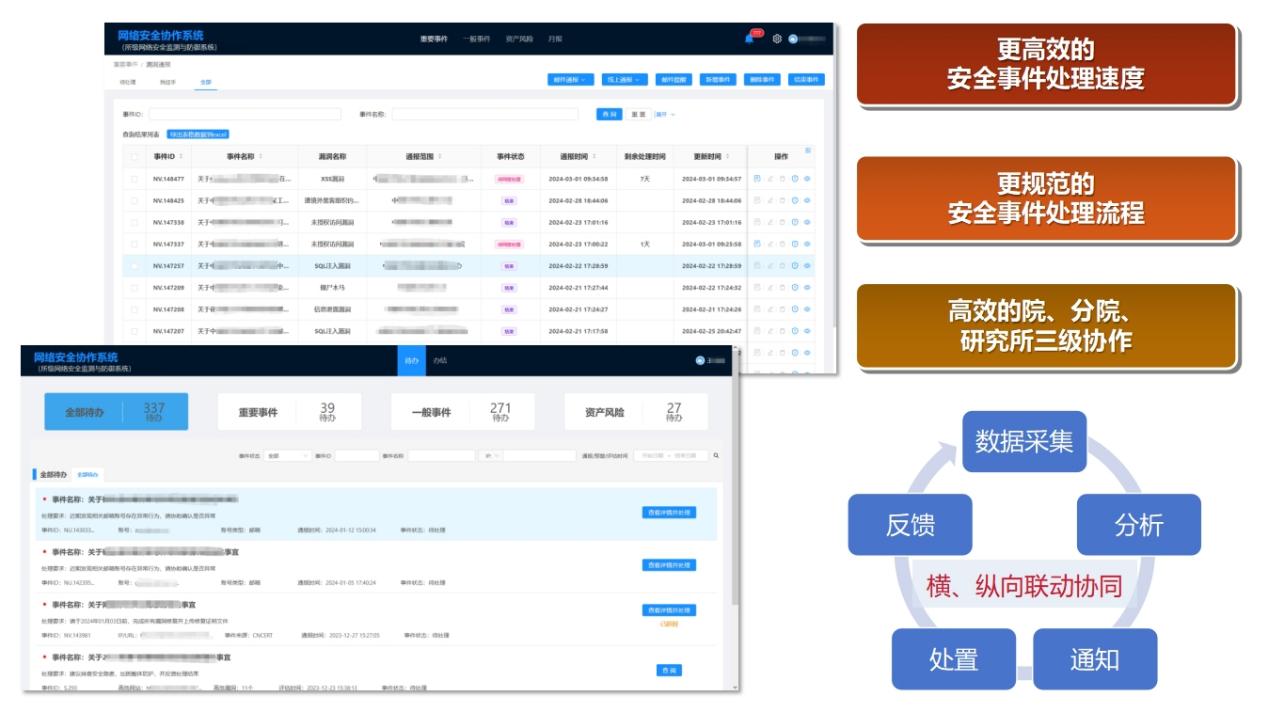Select the 待办 tab in lower window
This screenshot has height=712, width=1268.
tap(411, 361)
